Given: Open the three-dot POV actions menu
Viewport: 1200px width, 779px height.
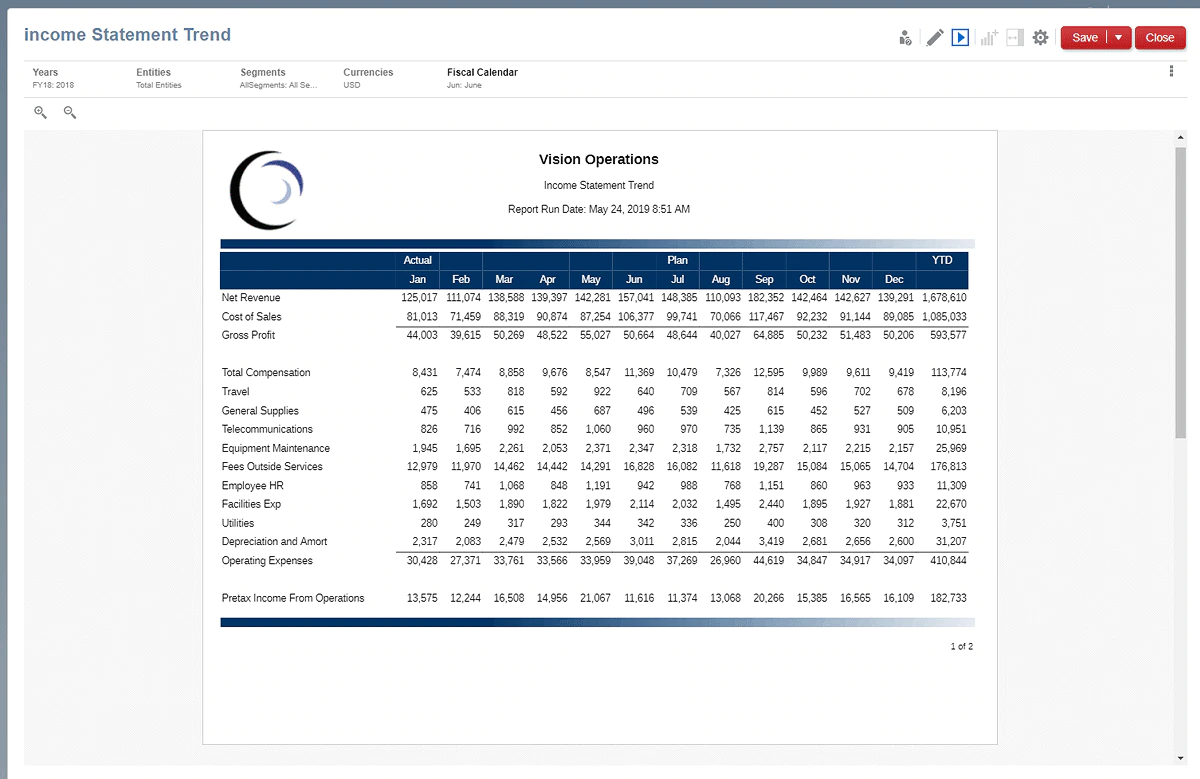Looking at the screenshot, I should [1171, 72].
